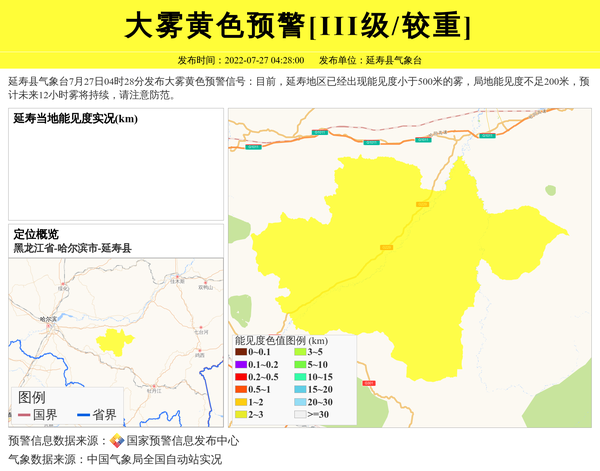Select the orange 0.5~1 legend swatch

[x=241, y=389]
